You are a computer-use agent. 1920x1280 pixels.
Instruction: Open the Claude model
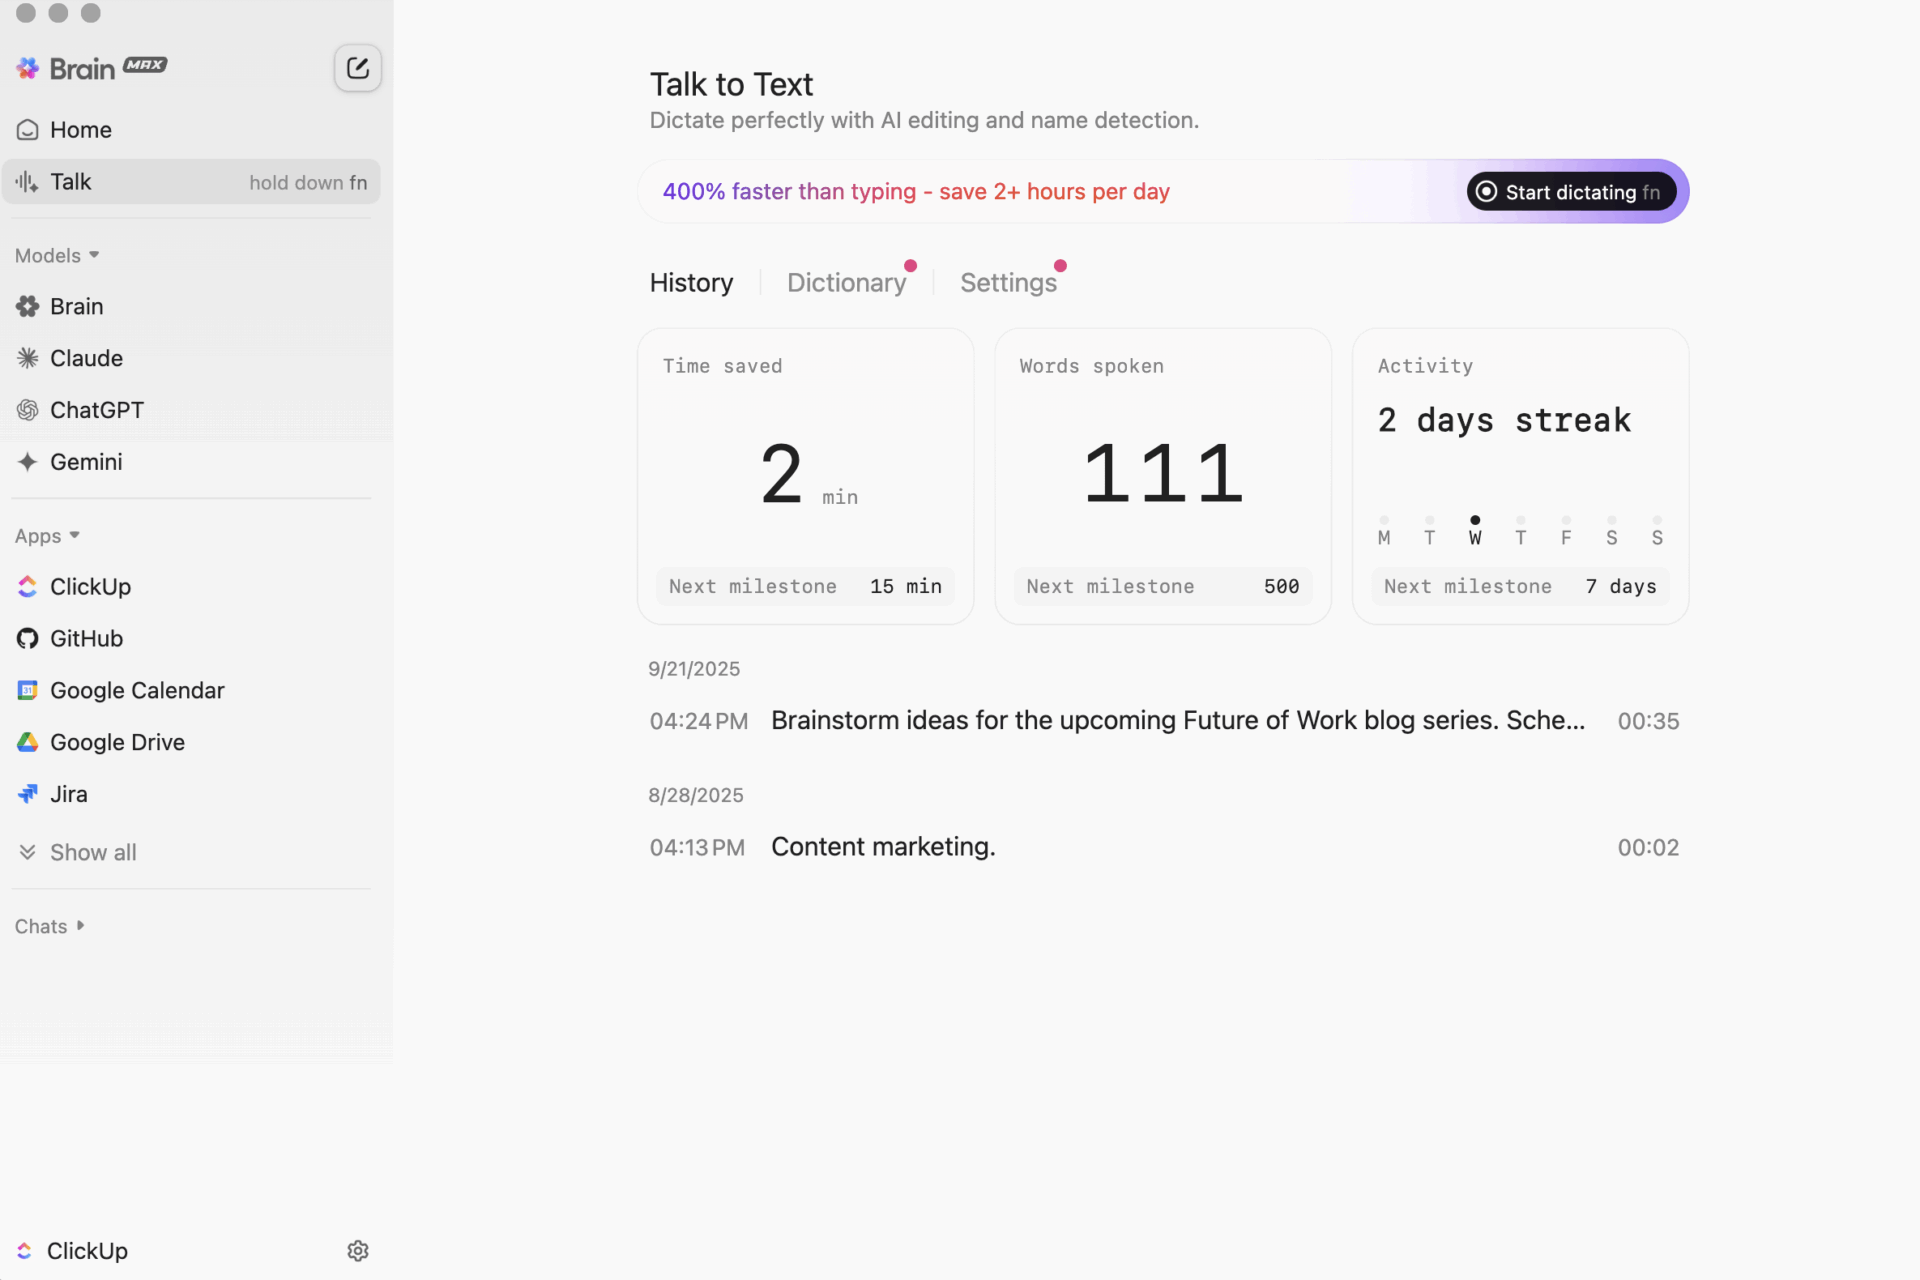point(86,358)
